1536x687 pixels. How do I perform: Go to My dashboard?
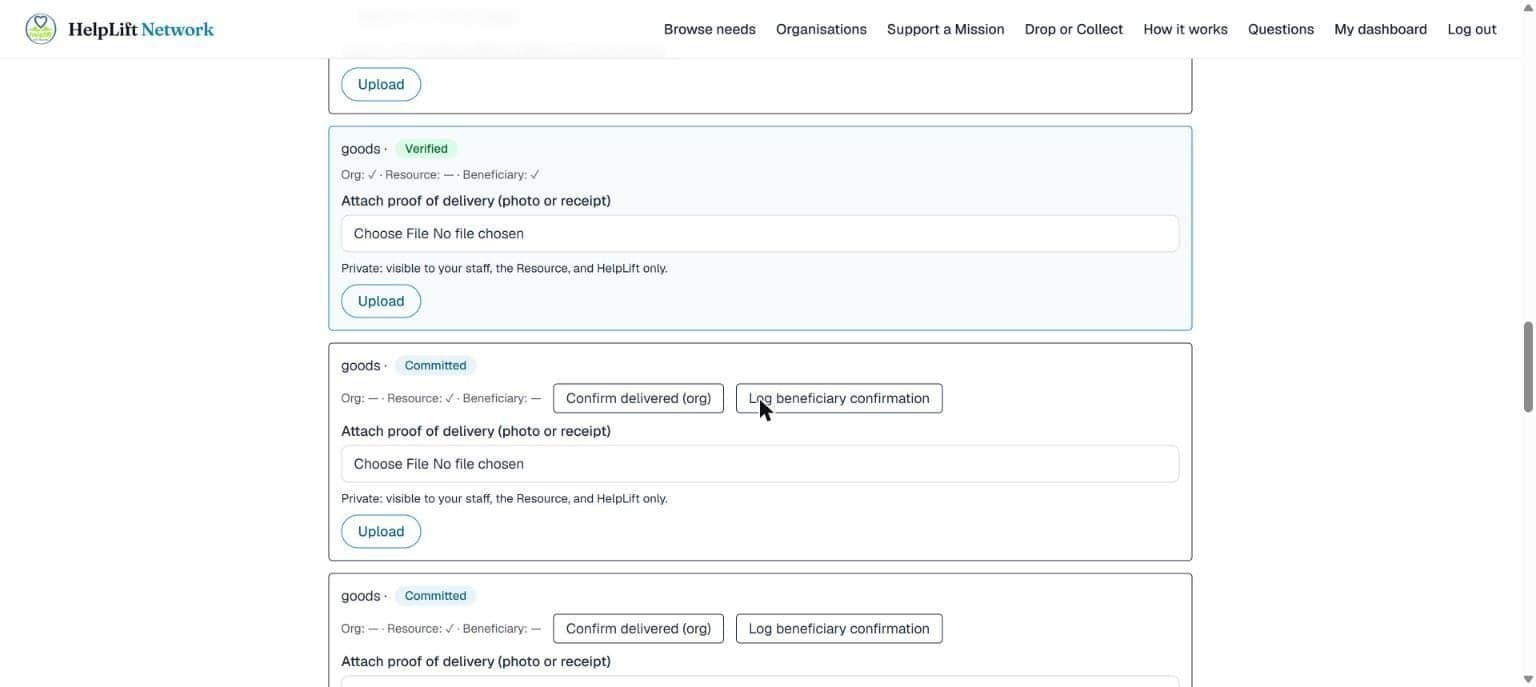[x=1380, y=29]
